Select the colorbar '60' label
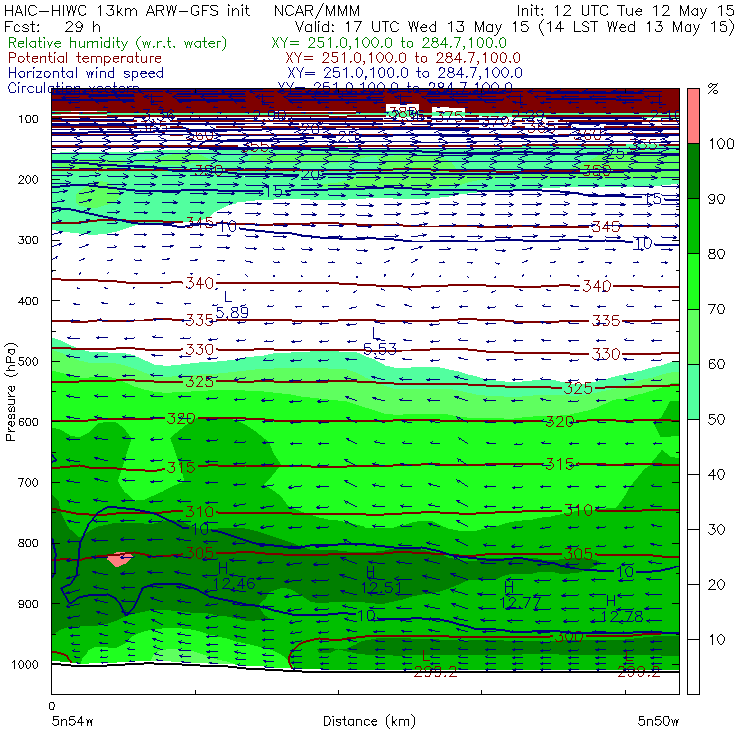740x740 pixels. [x=716, y=364]
